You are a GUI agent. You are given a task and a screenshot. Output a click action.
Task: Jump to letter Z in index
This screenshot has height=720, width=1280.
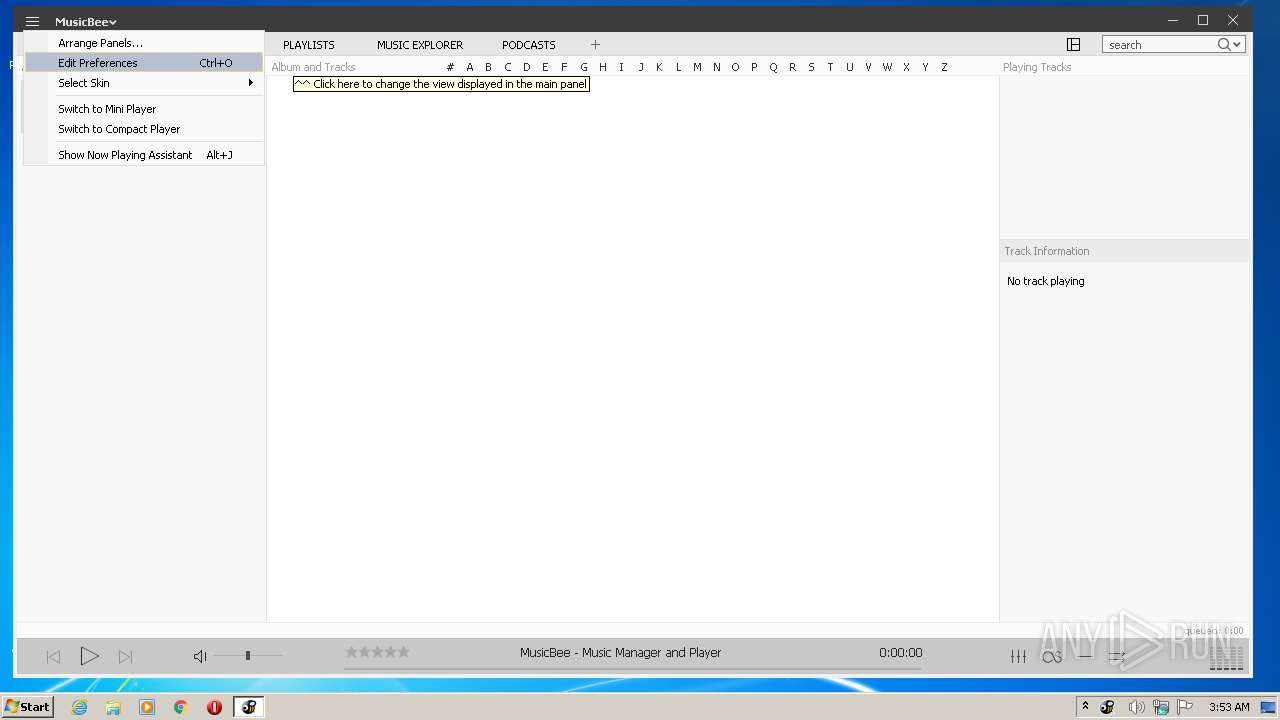[944, 67]
